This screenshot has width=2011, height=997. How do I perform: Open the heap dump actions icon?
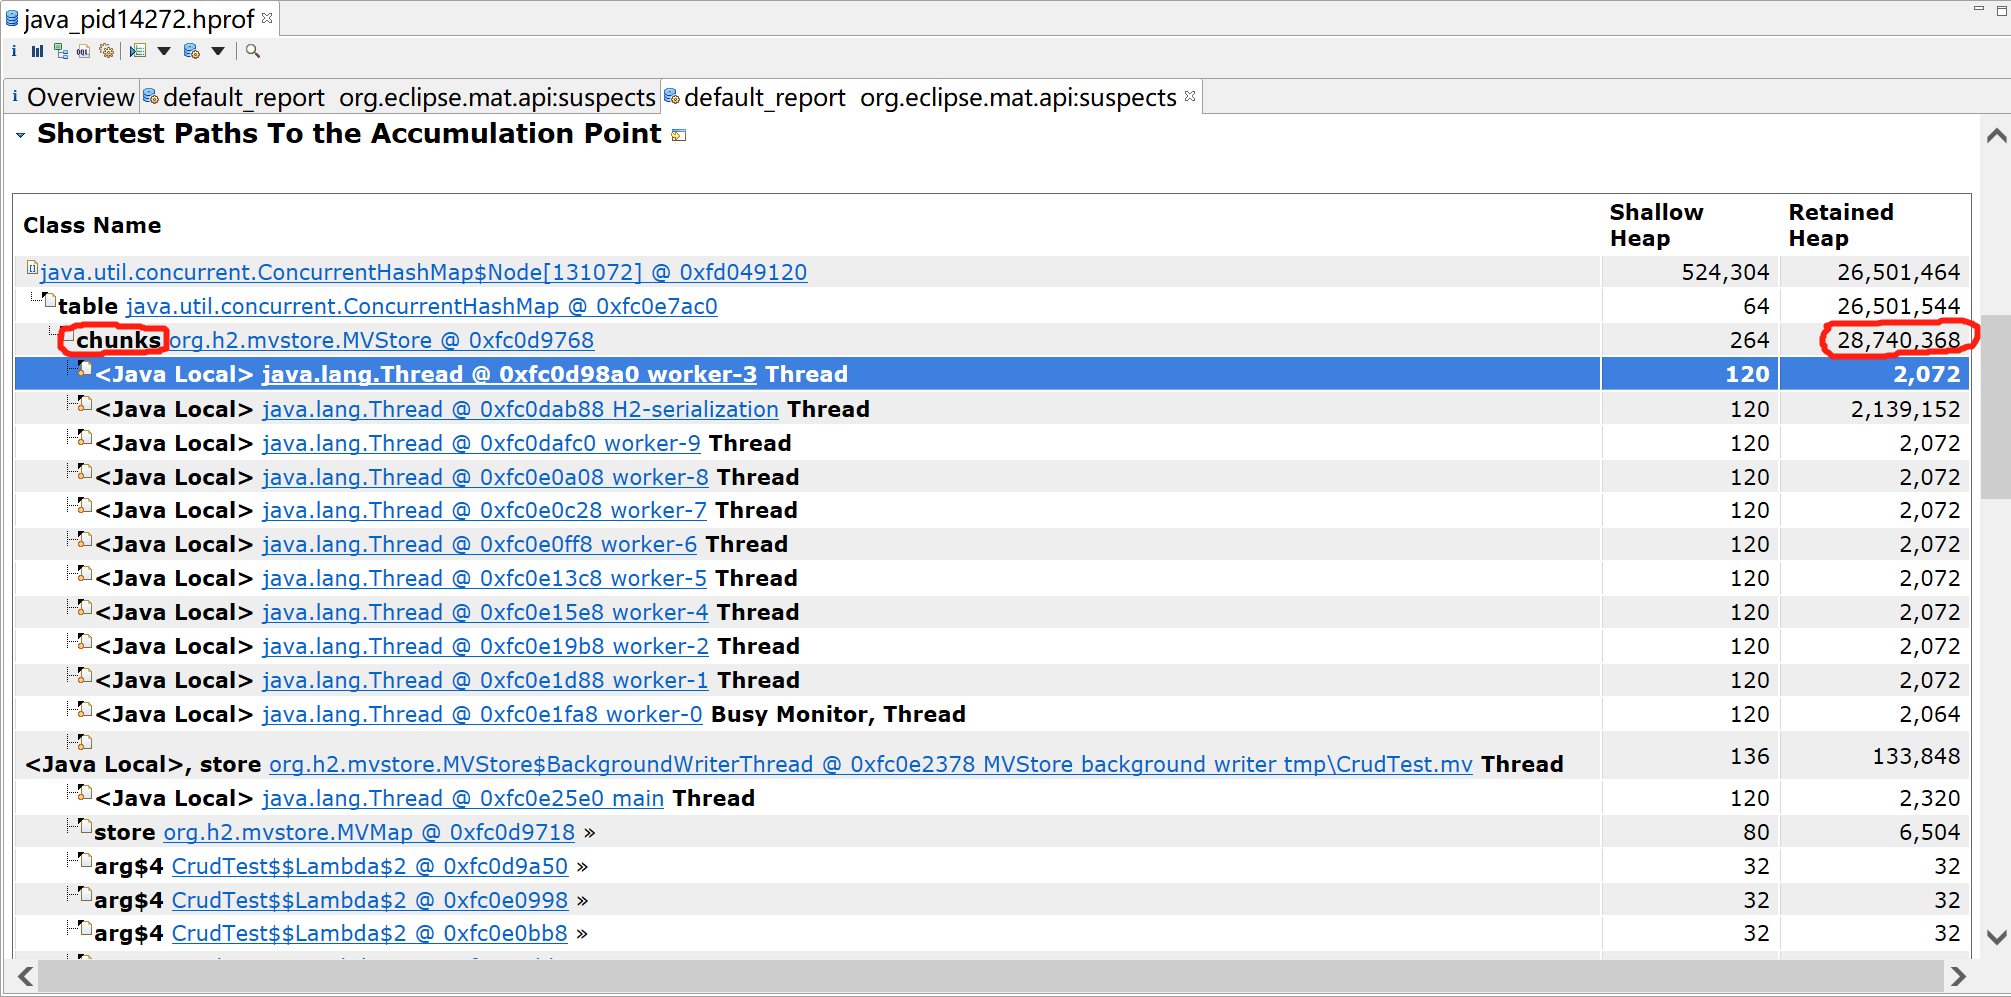tap(191, 51)
